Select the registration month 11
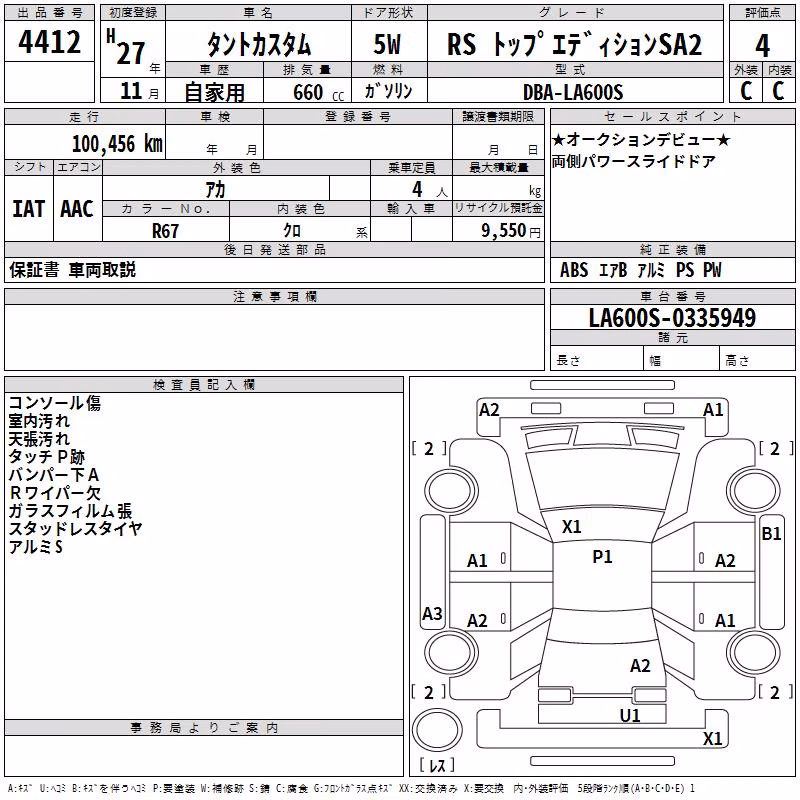This screenshot has height=800, width=800. click(x=131, y=91)
